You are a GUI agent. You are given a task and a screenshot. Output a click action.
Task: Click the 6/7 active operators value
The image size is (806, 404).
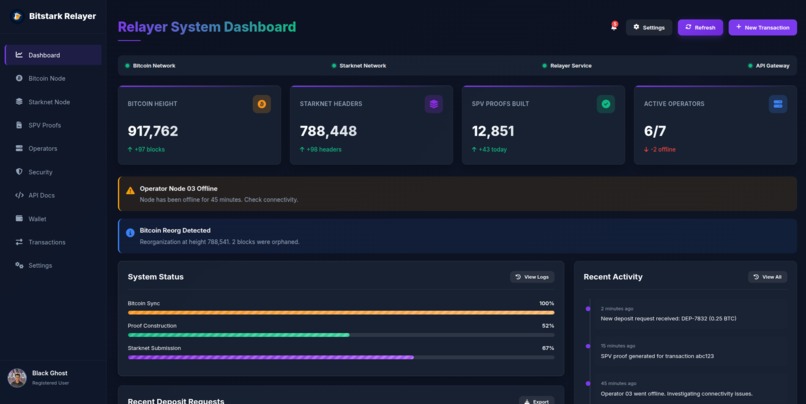point(655,131)
